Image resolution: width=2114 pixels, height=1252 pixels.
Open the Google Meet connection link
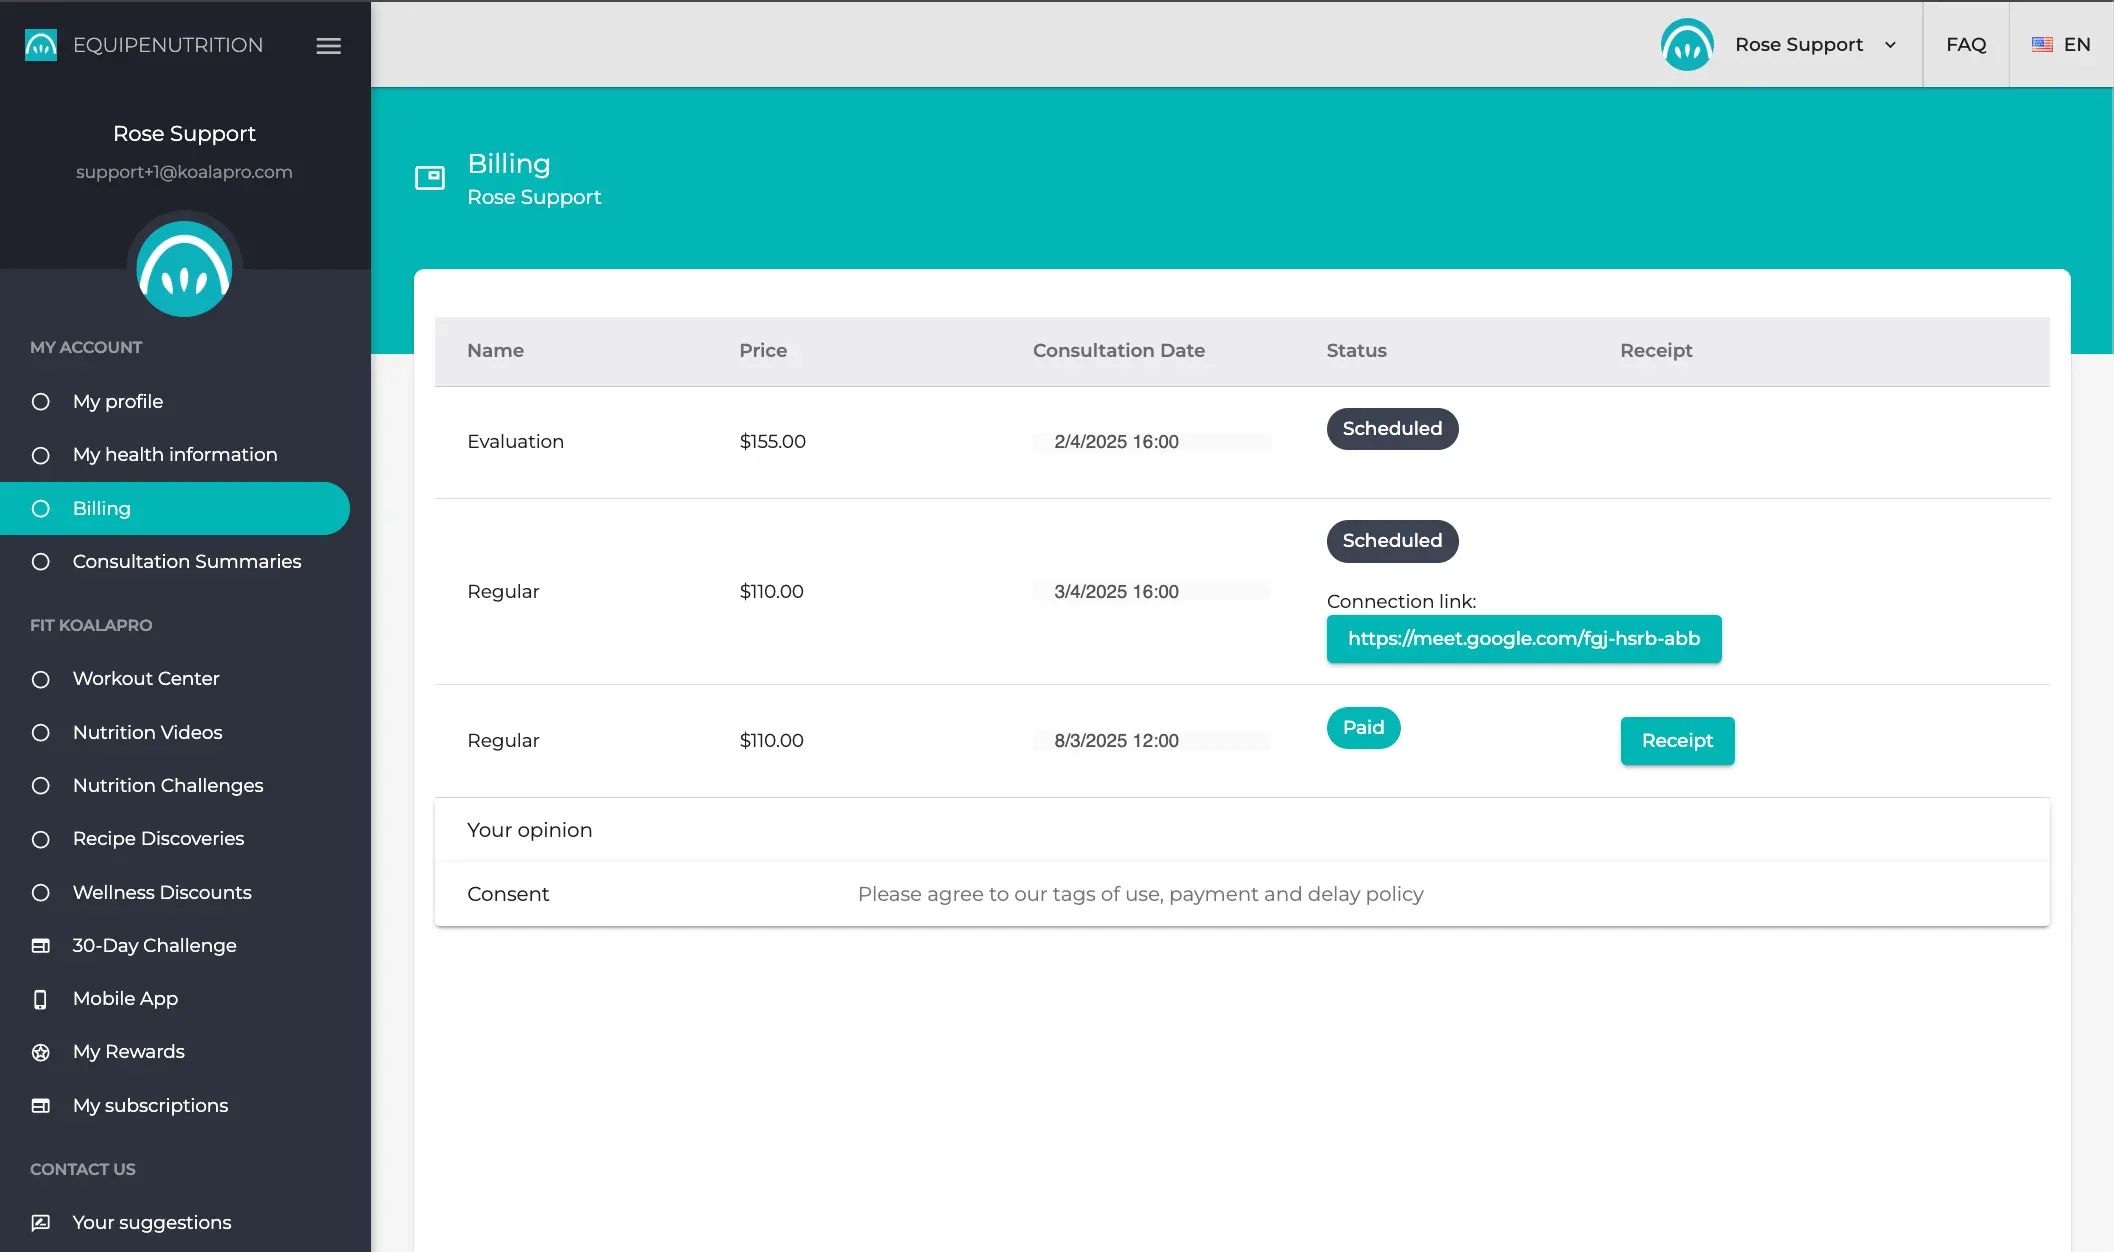[x=1523, y=639]
